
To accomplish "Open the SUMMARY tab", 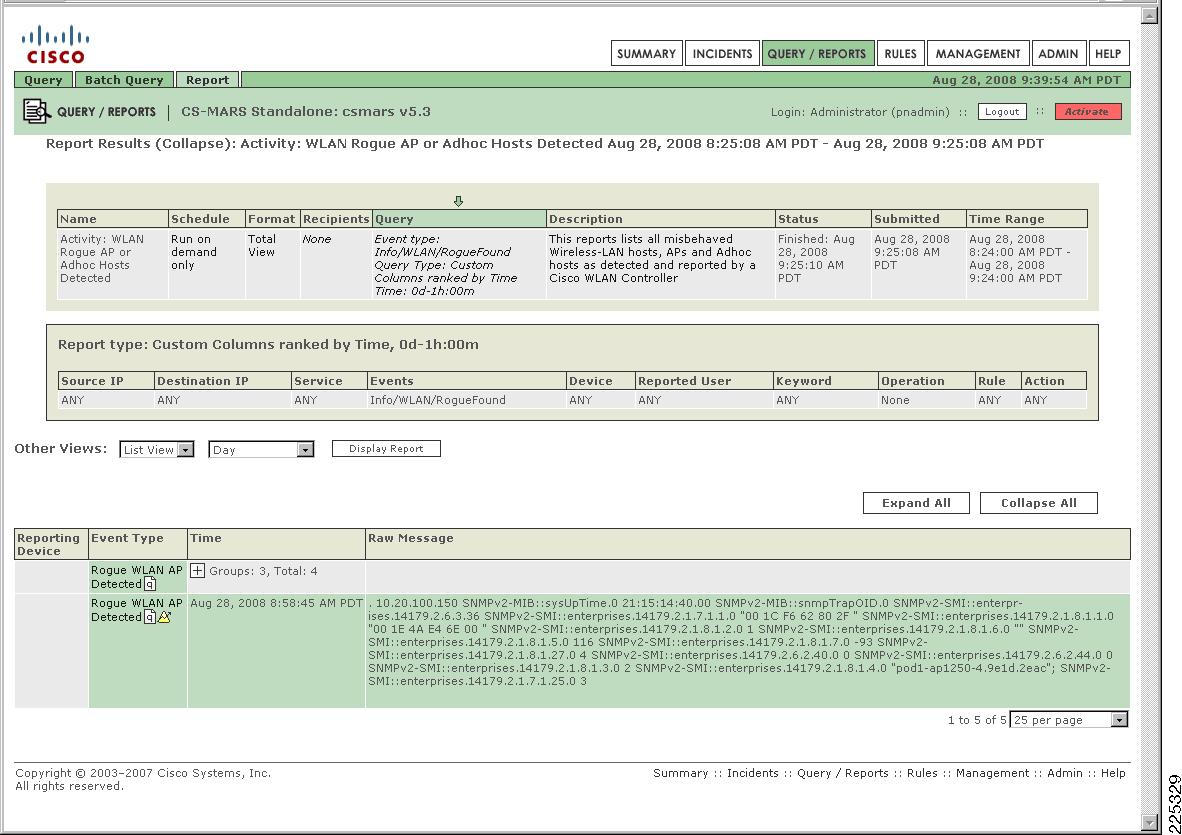I will pos(646,54).
